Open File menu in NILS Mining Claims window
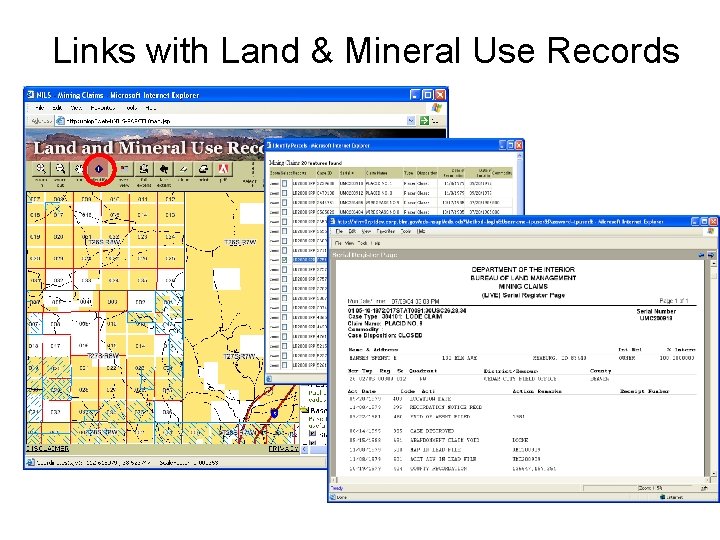 tap(40, 108)
